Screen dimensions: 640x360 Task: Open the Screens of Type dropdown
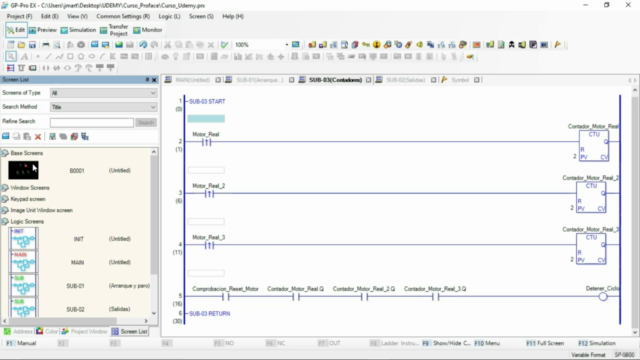click(103, 93)
